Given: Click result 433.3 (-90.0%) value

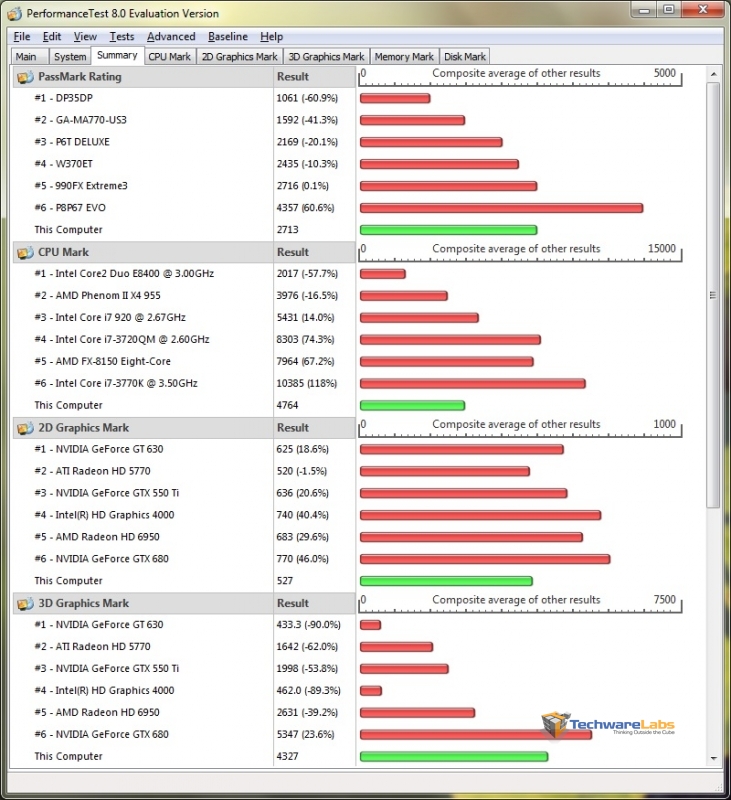Looking at the screenshot, I should click(x=309, y=624).
